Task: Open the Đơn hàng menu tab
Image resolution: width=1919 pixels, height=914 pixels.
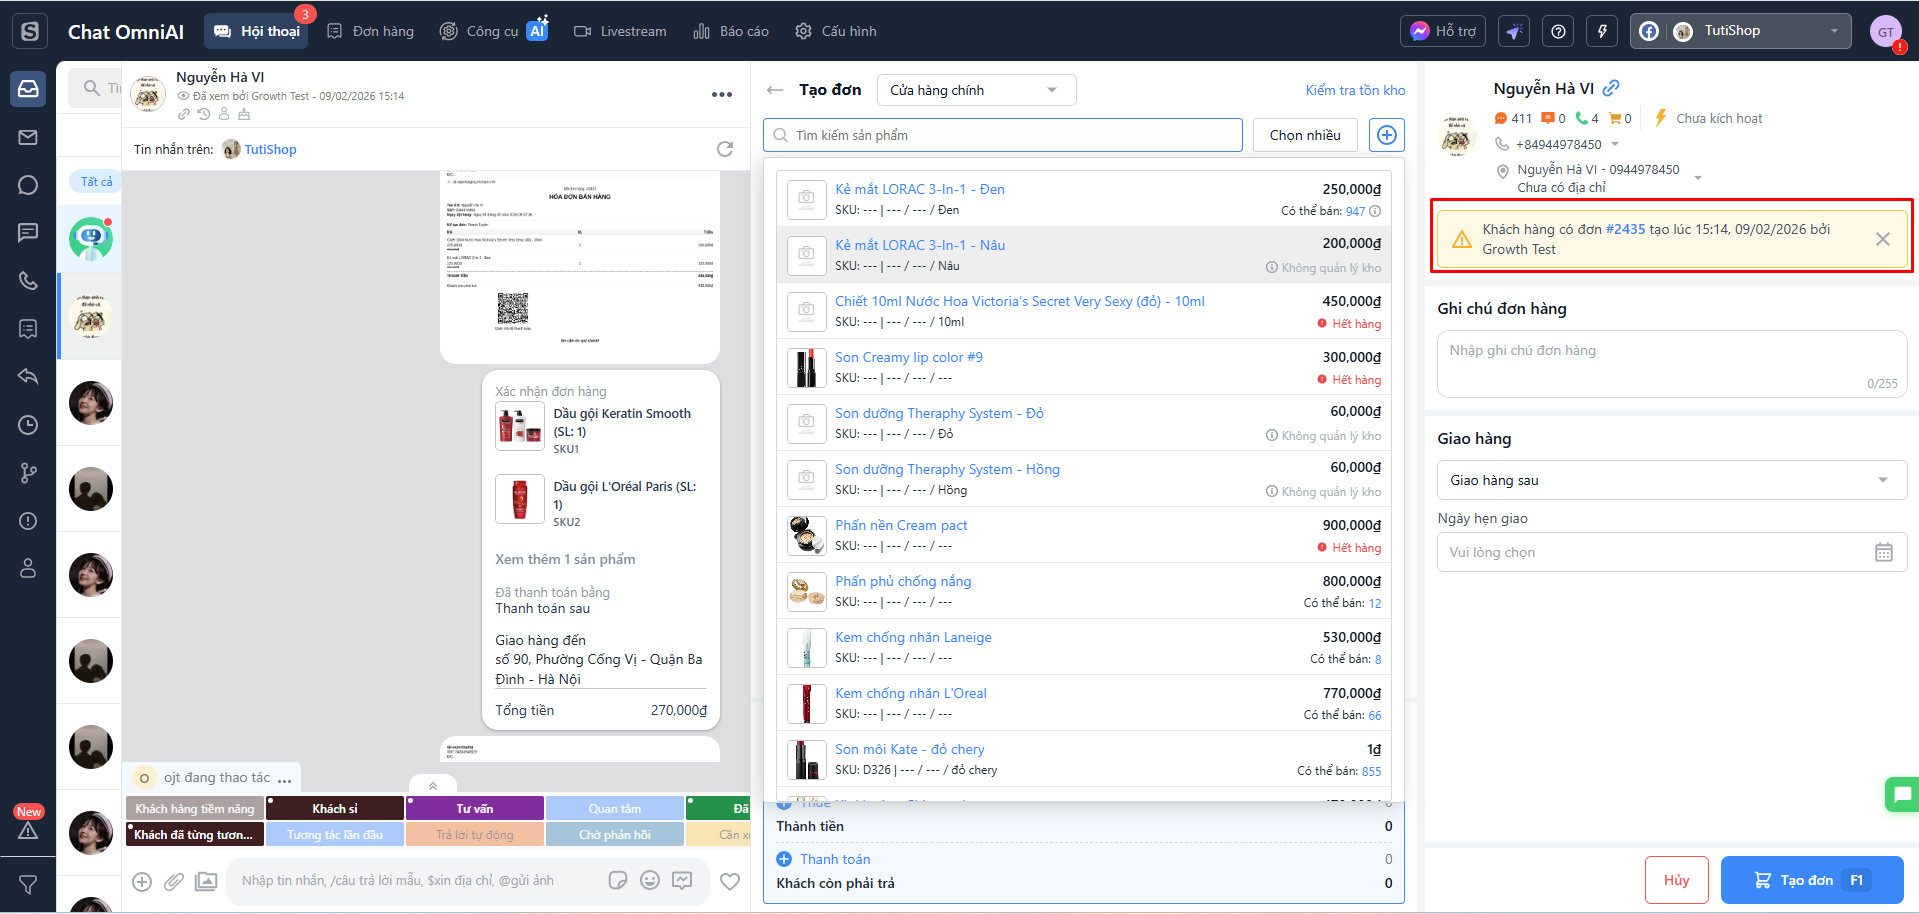Action: coord(370,31)
